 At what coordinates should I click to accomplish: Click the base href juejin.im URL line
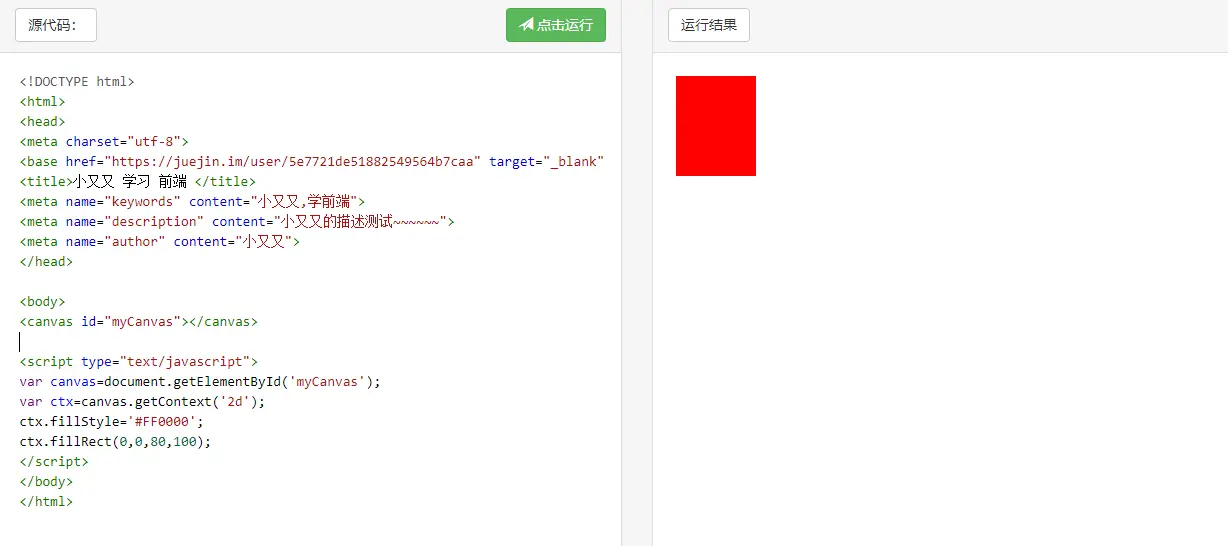(312, 162)
